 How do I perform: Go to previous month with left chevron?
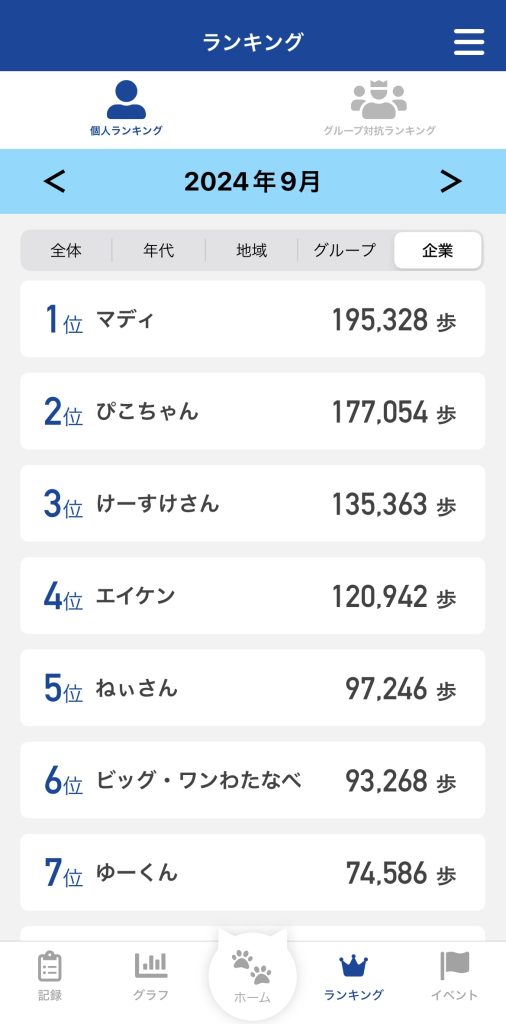coord(55,181)
